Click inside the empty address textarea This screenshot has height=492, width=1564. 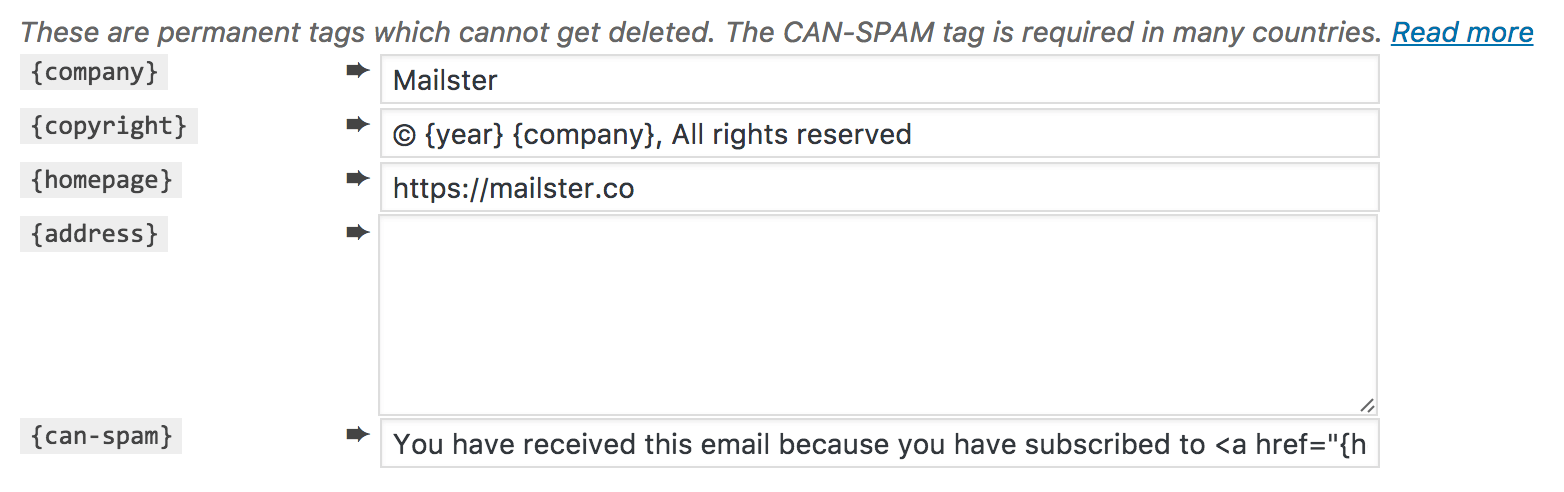(878, 315)
